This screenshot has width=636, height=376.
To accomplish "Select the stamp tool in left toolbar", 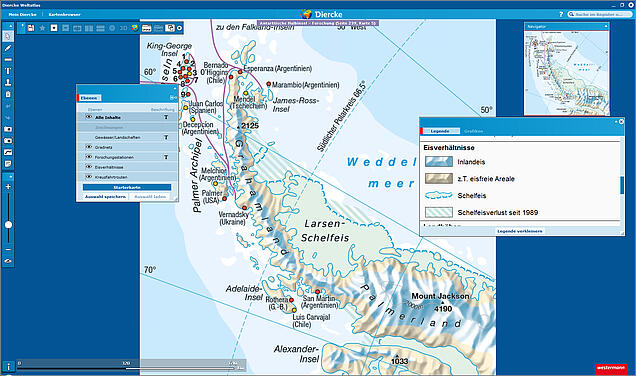I will click(8, 83).
